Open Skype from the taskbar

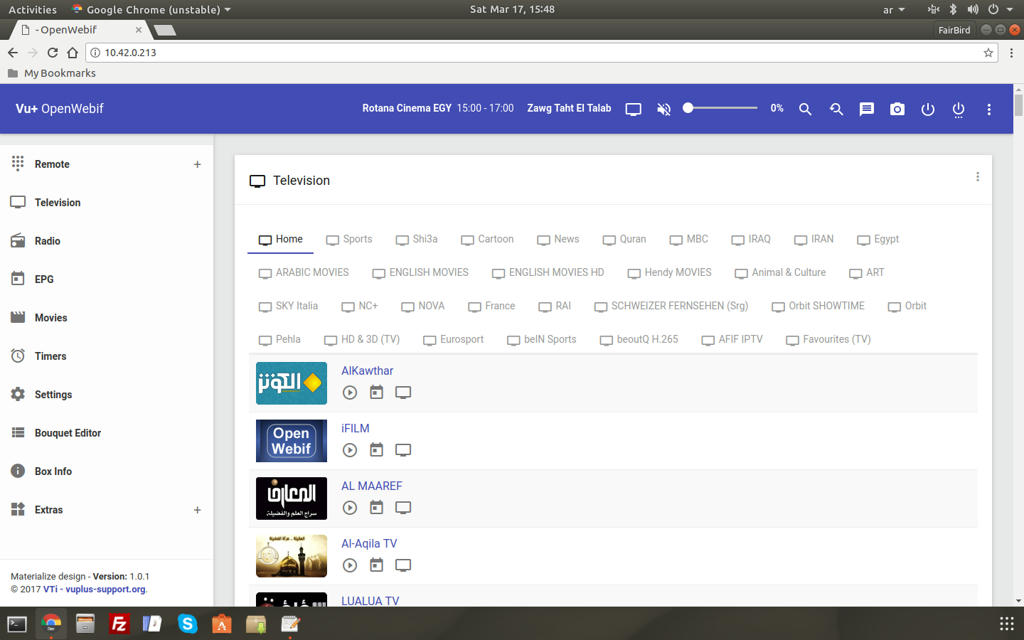click(x=187, y=624)
